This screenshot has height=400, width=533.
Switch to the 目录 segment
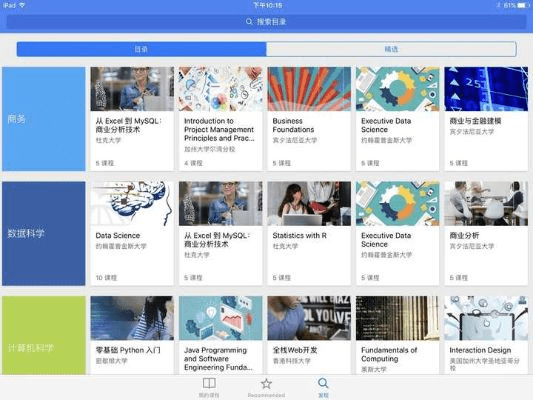tap(141, 49)
